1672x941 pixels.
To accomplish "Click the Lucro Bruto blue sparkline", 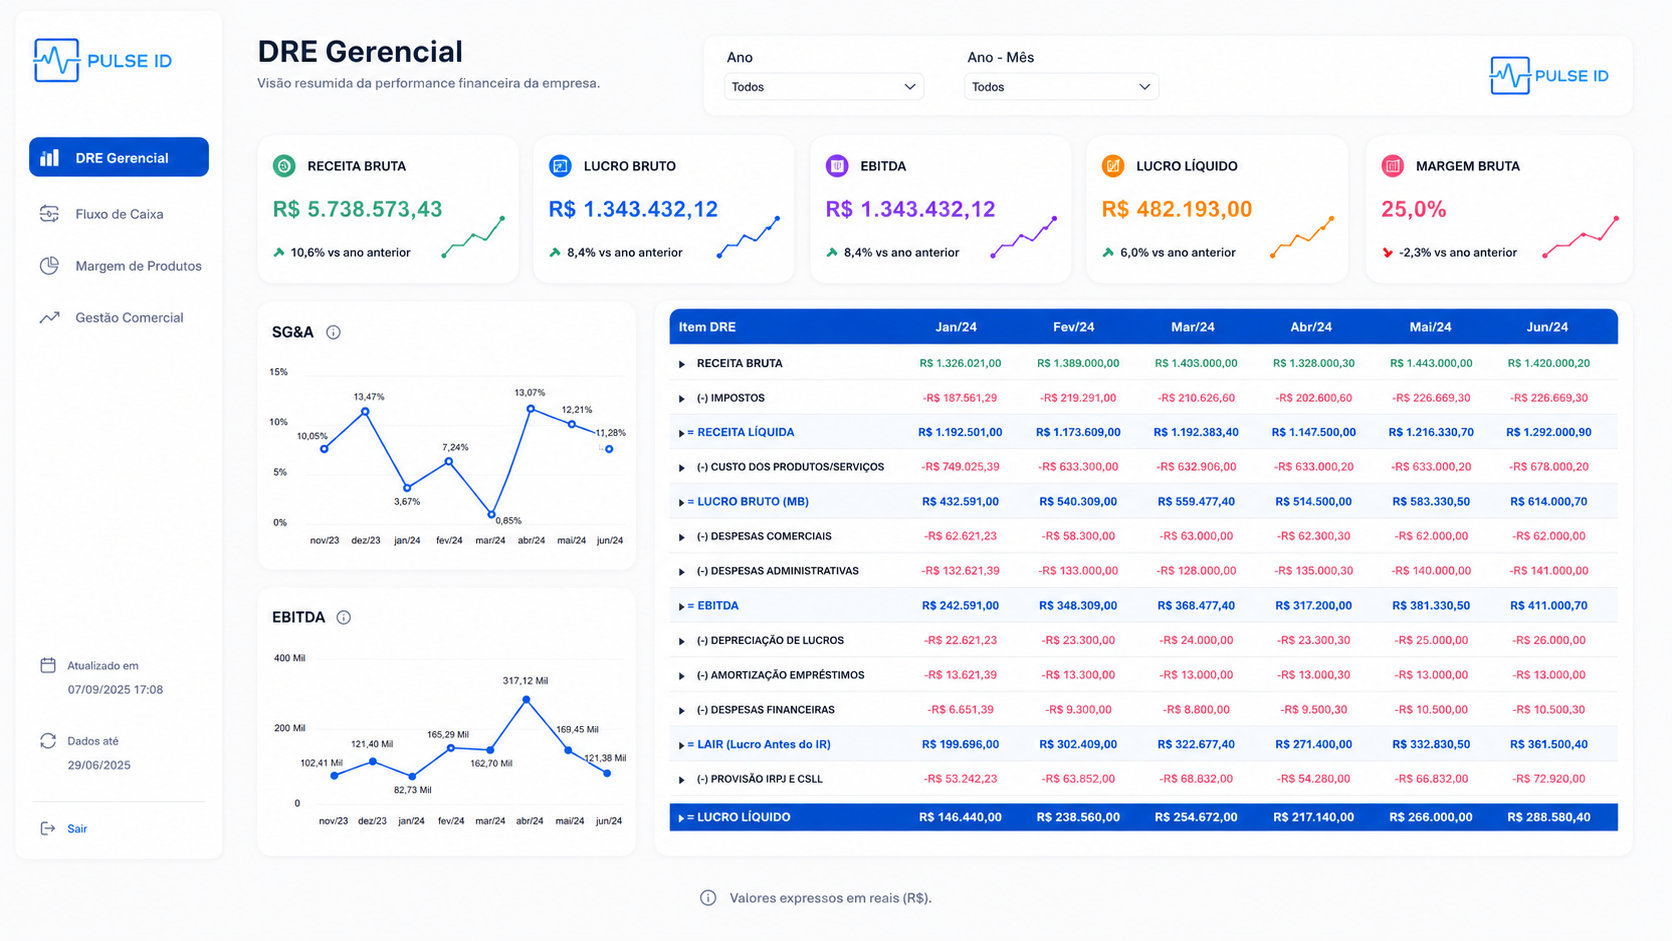I will point(748,237).
